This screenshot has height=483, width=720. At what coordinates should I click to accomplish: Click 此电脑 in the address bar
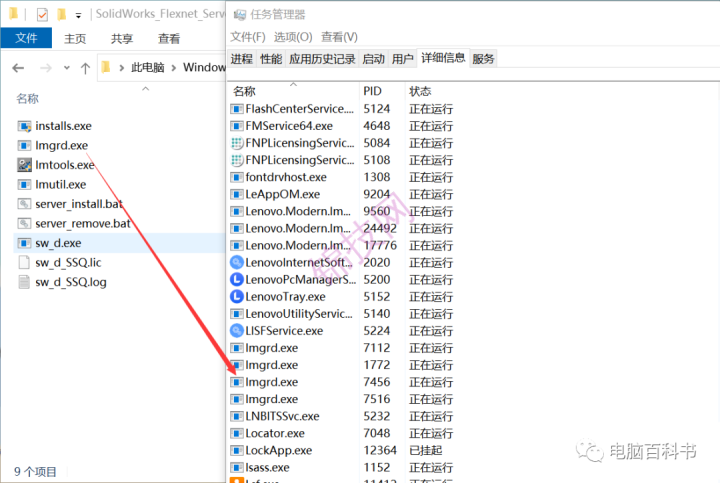click(x=148, y=68)
